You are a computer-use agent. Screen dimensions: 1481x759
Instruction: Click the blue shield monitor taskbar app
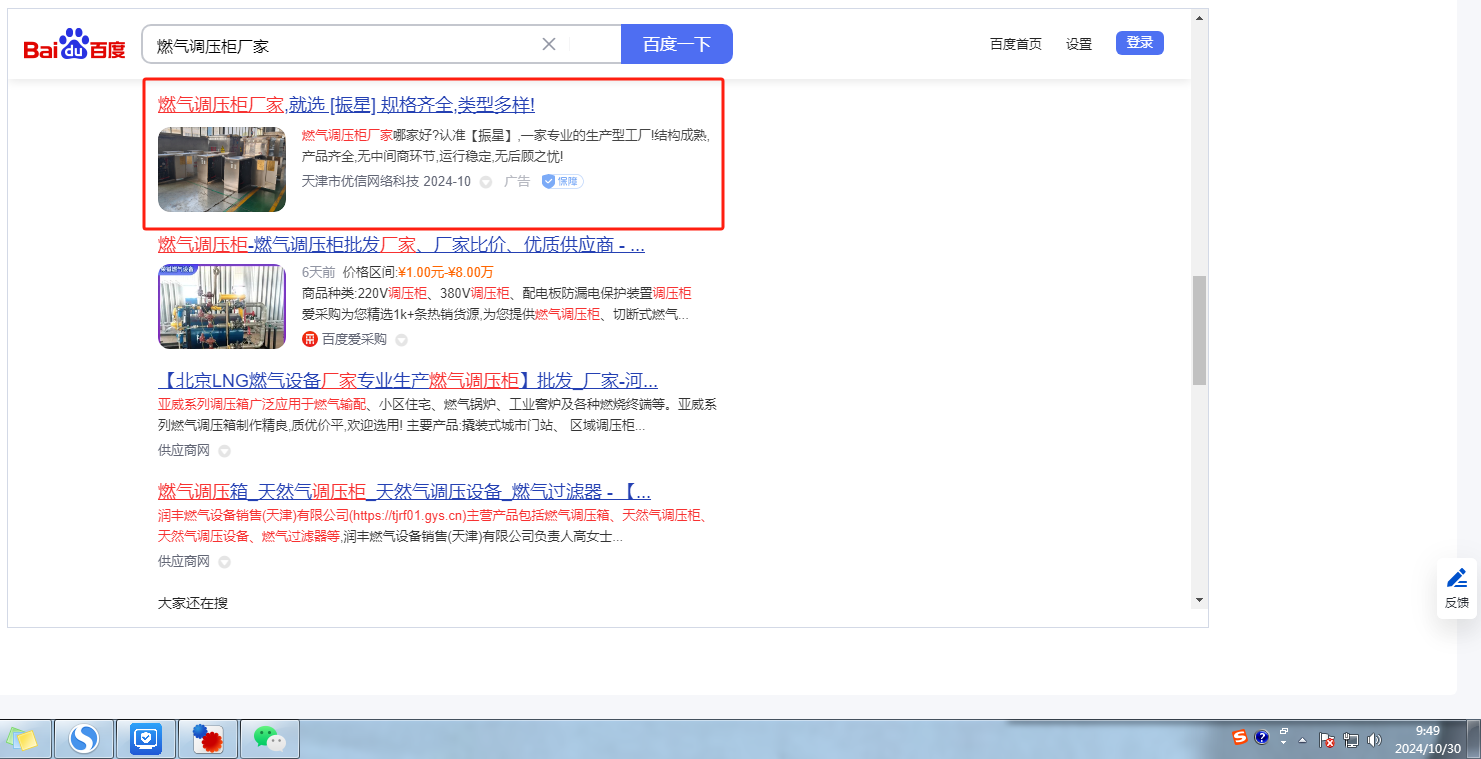pyautogui.click(x=146, y=739)
